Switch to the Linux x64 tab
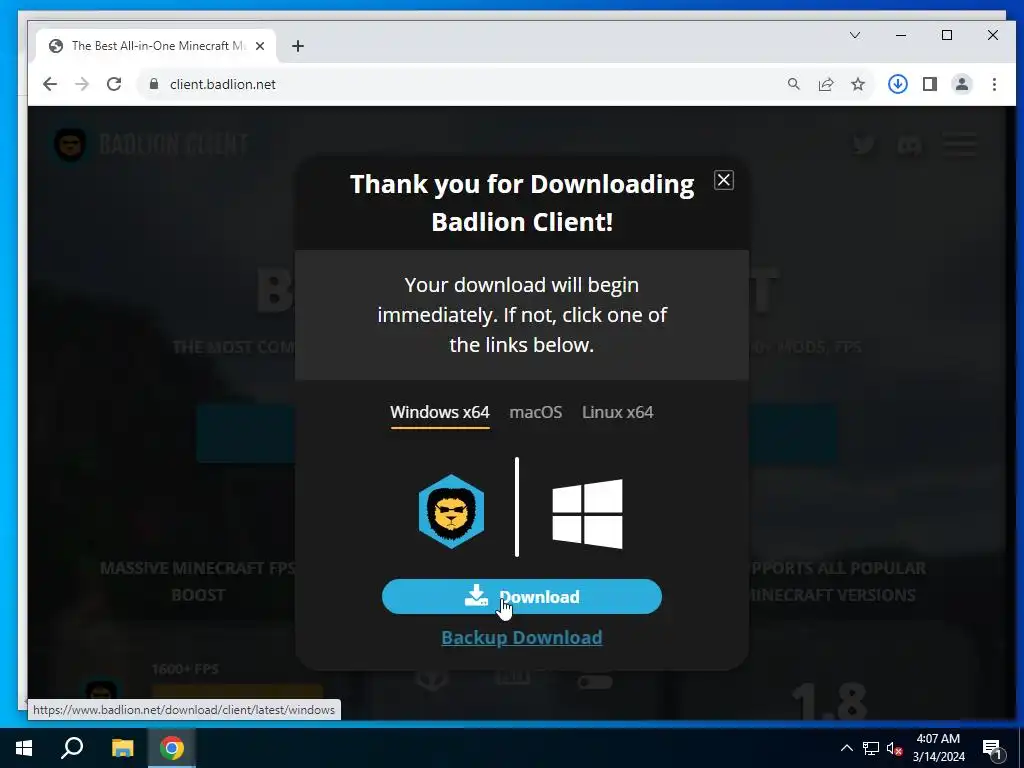 617,413
